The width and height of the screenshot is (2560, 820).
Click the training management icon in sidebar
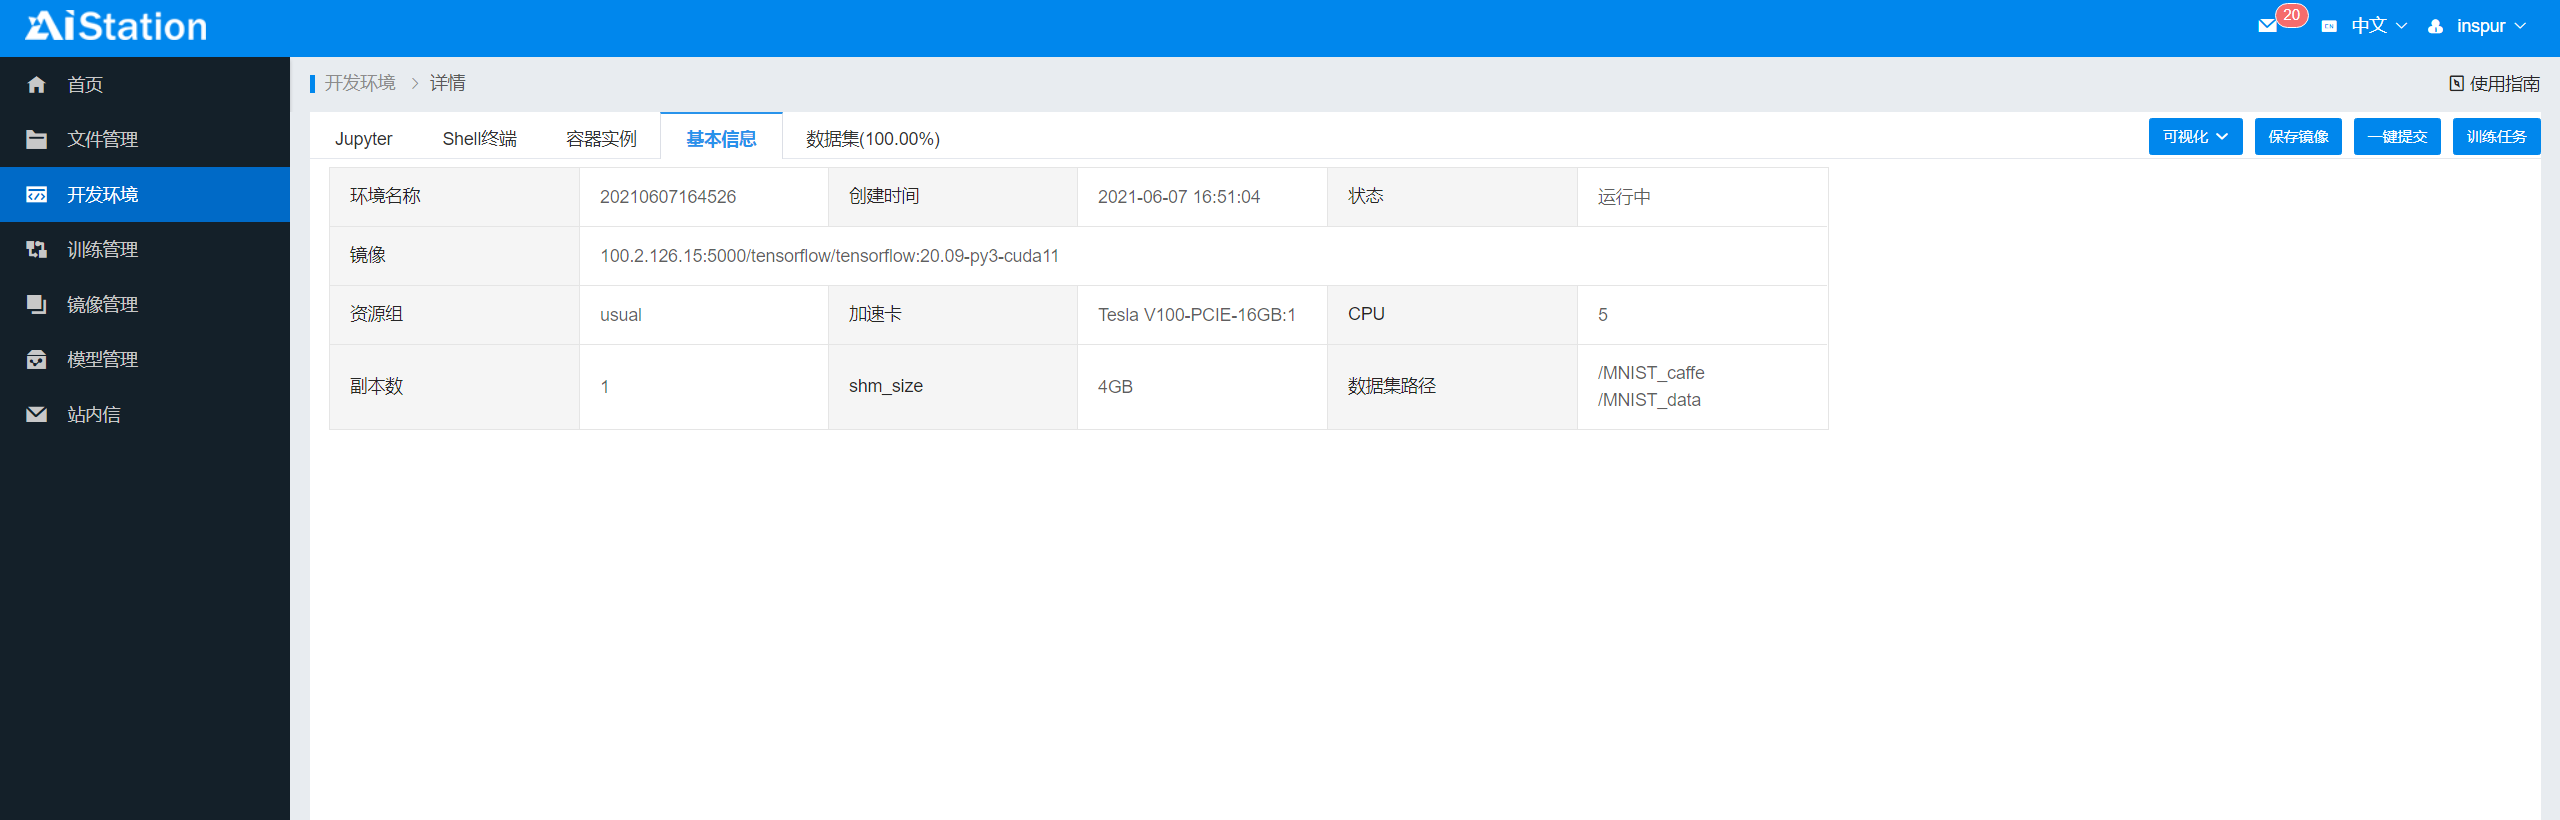coord(37,250)
